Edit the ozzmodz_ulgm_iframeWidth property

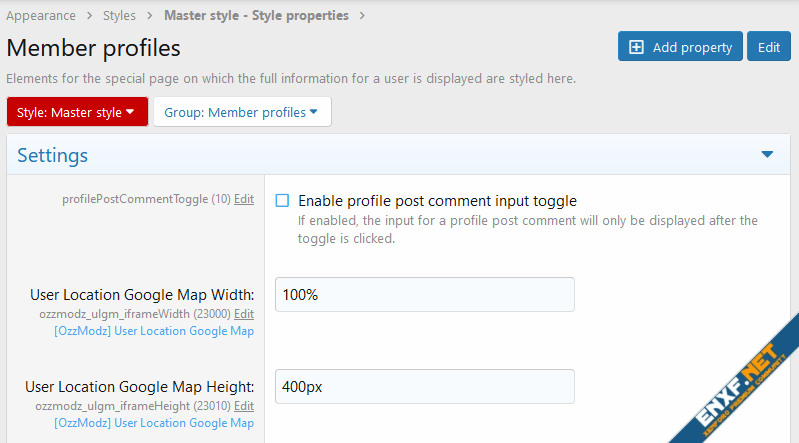click(x=243, y=313)
